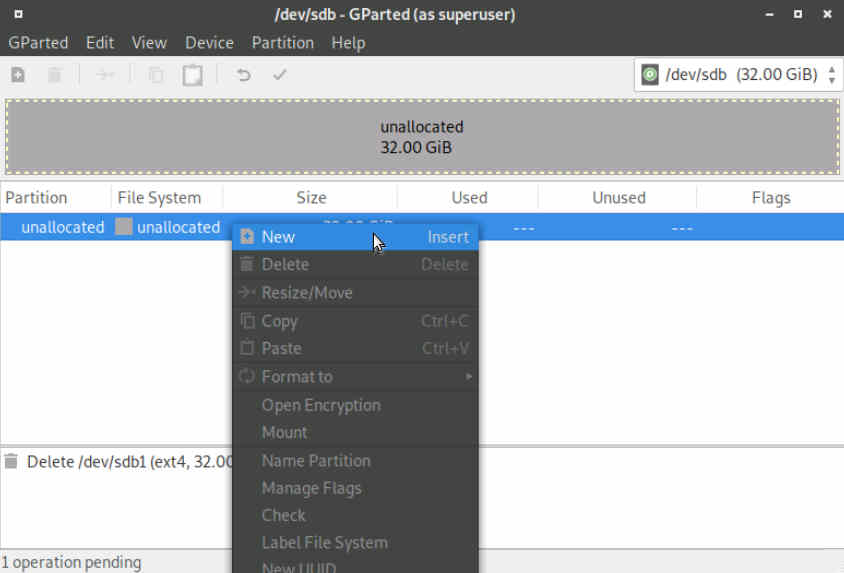Click the Delete partition toolbar icon
The width and height of the screenshot is (844, 573).
pos(54,75)
